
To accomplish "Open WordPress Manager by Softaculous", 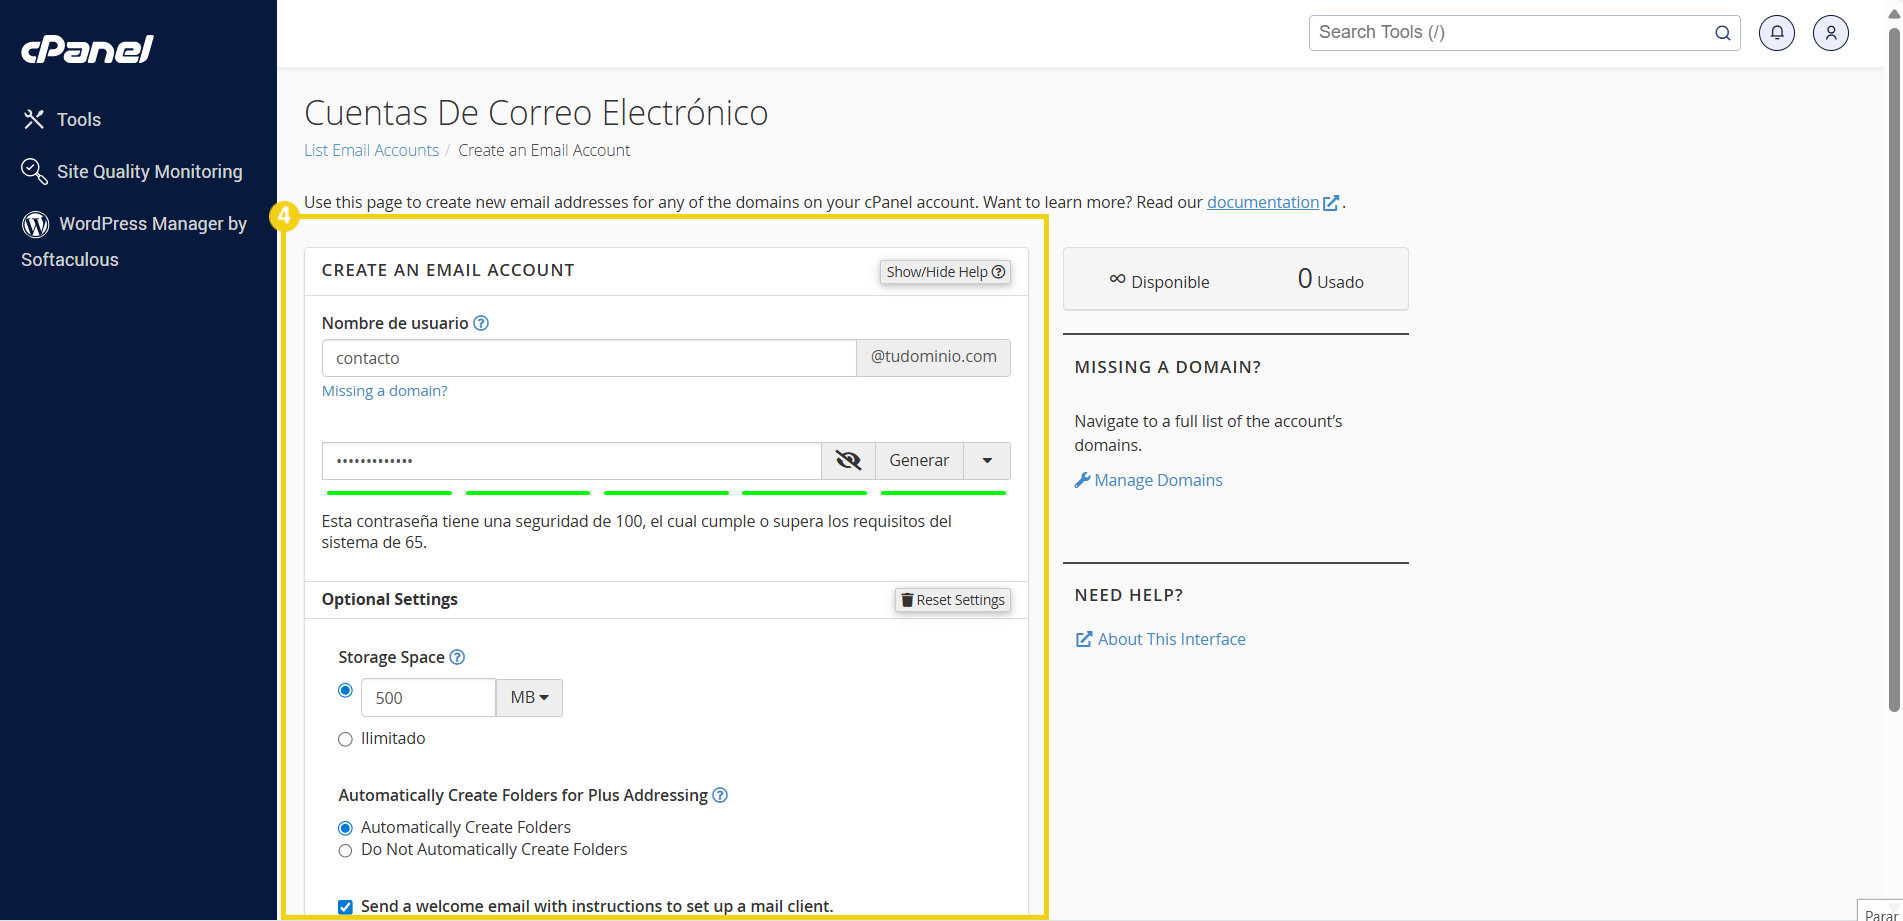I will pos(152,224).
